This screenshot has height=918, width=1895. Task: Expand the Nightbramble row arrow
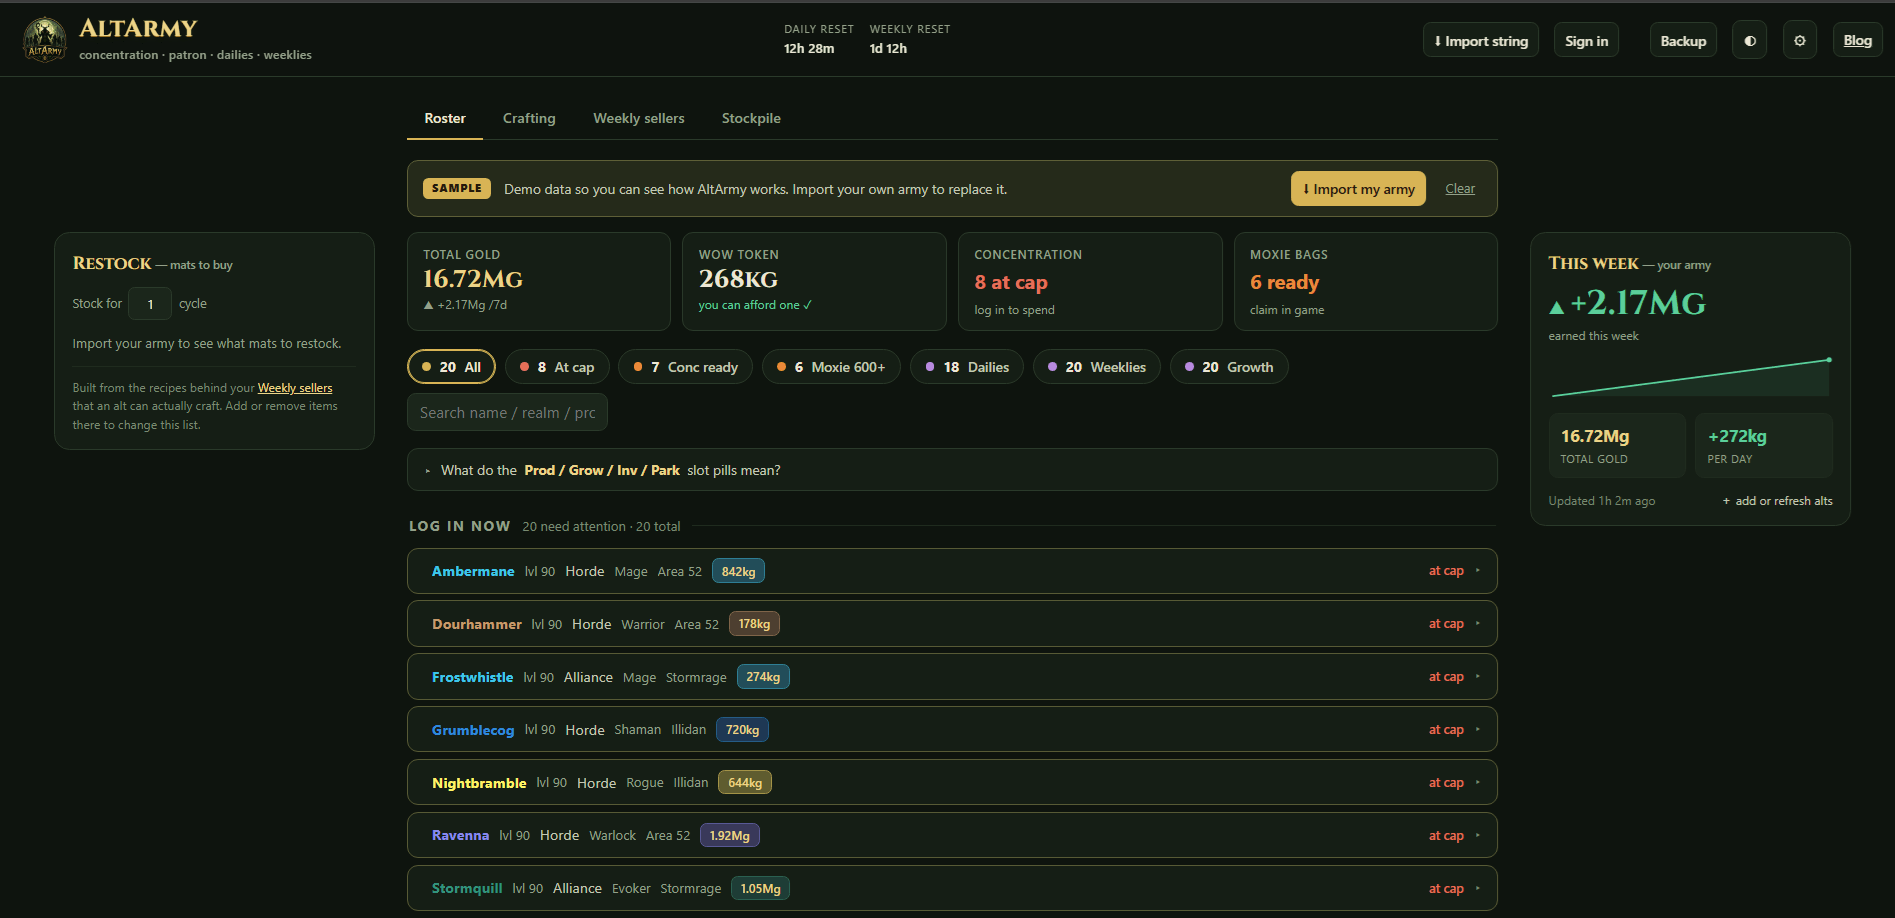coord(1477,783)
